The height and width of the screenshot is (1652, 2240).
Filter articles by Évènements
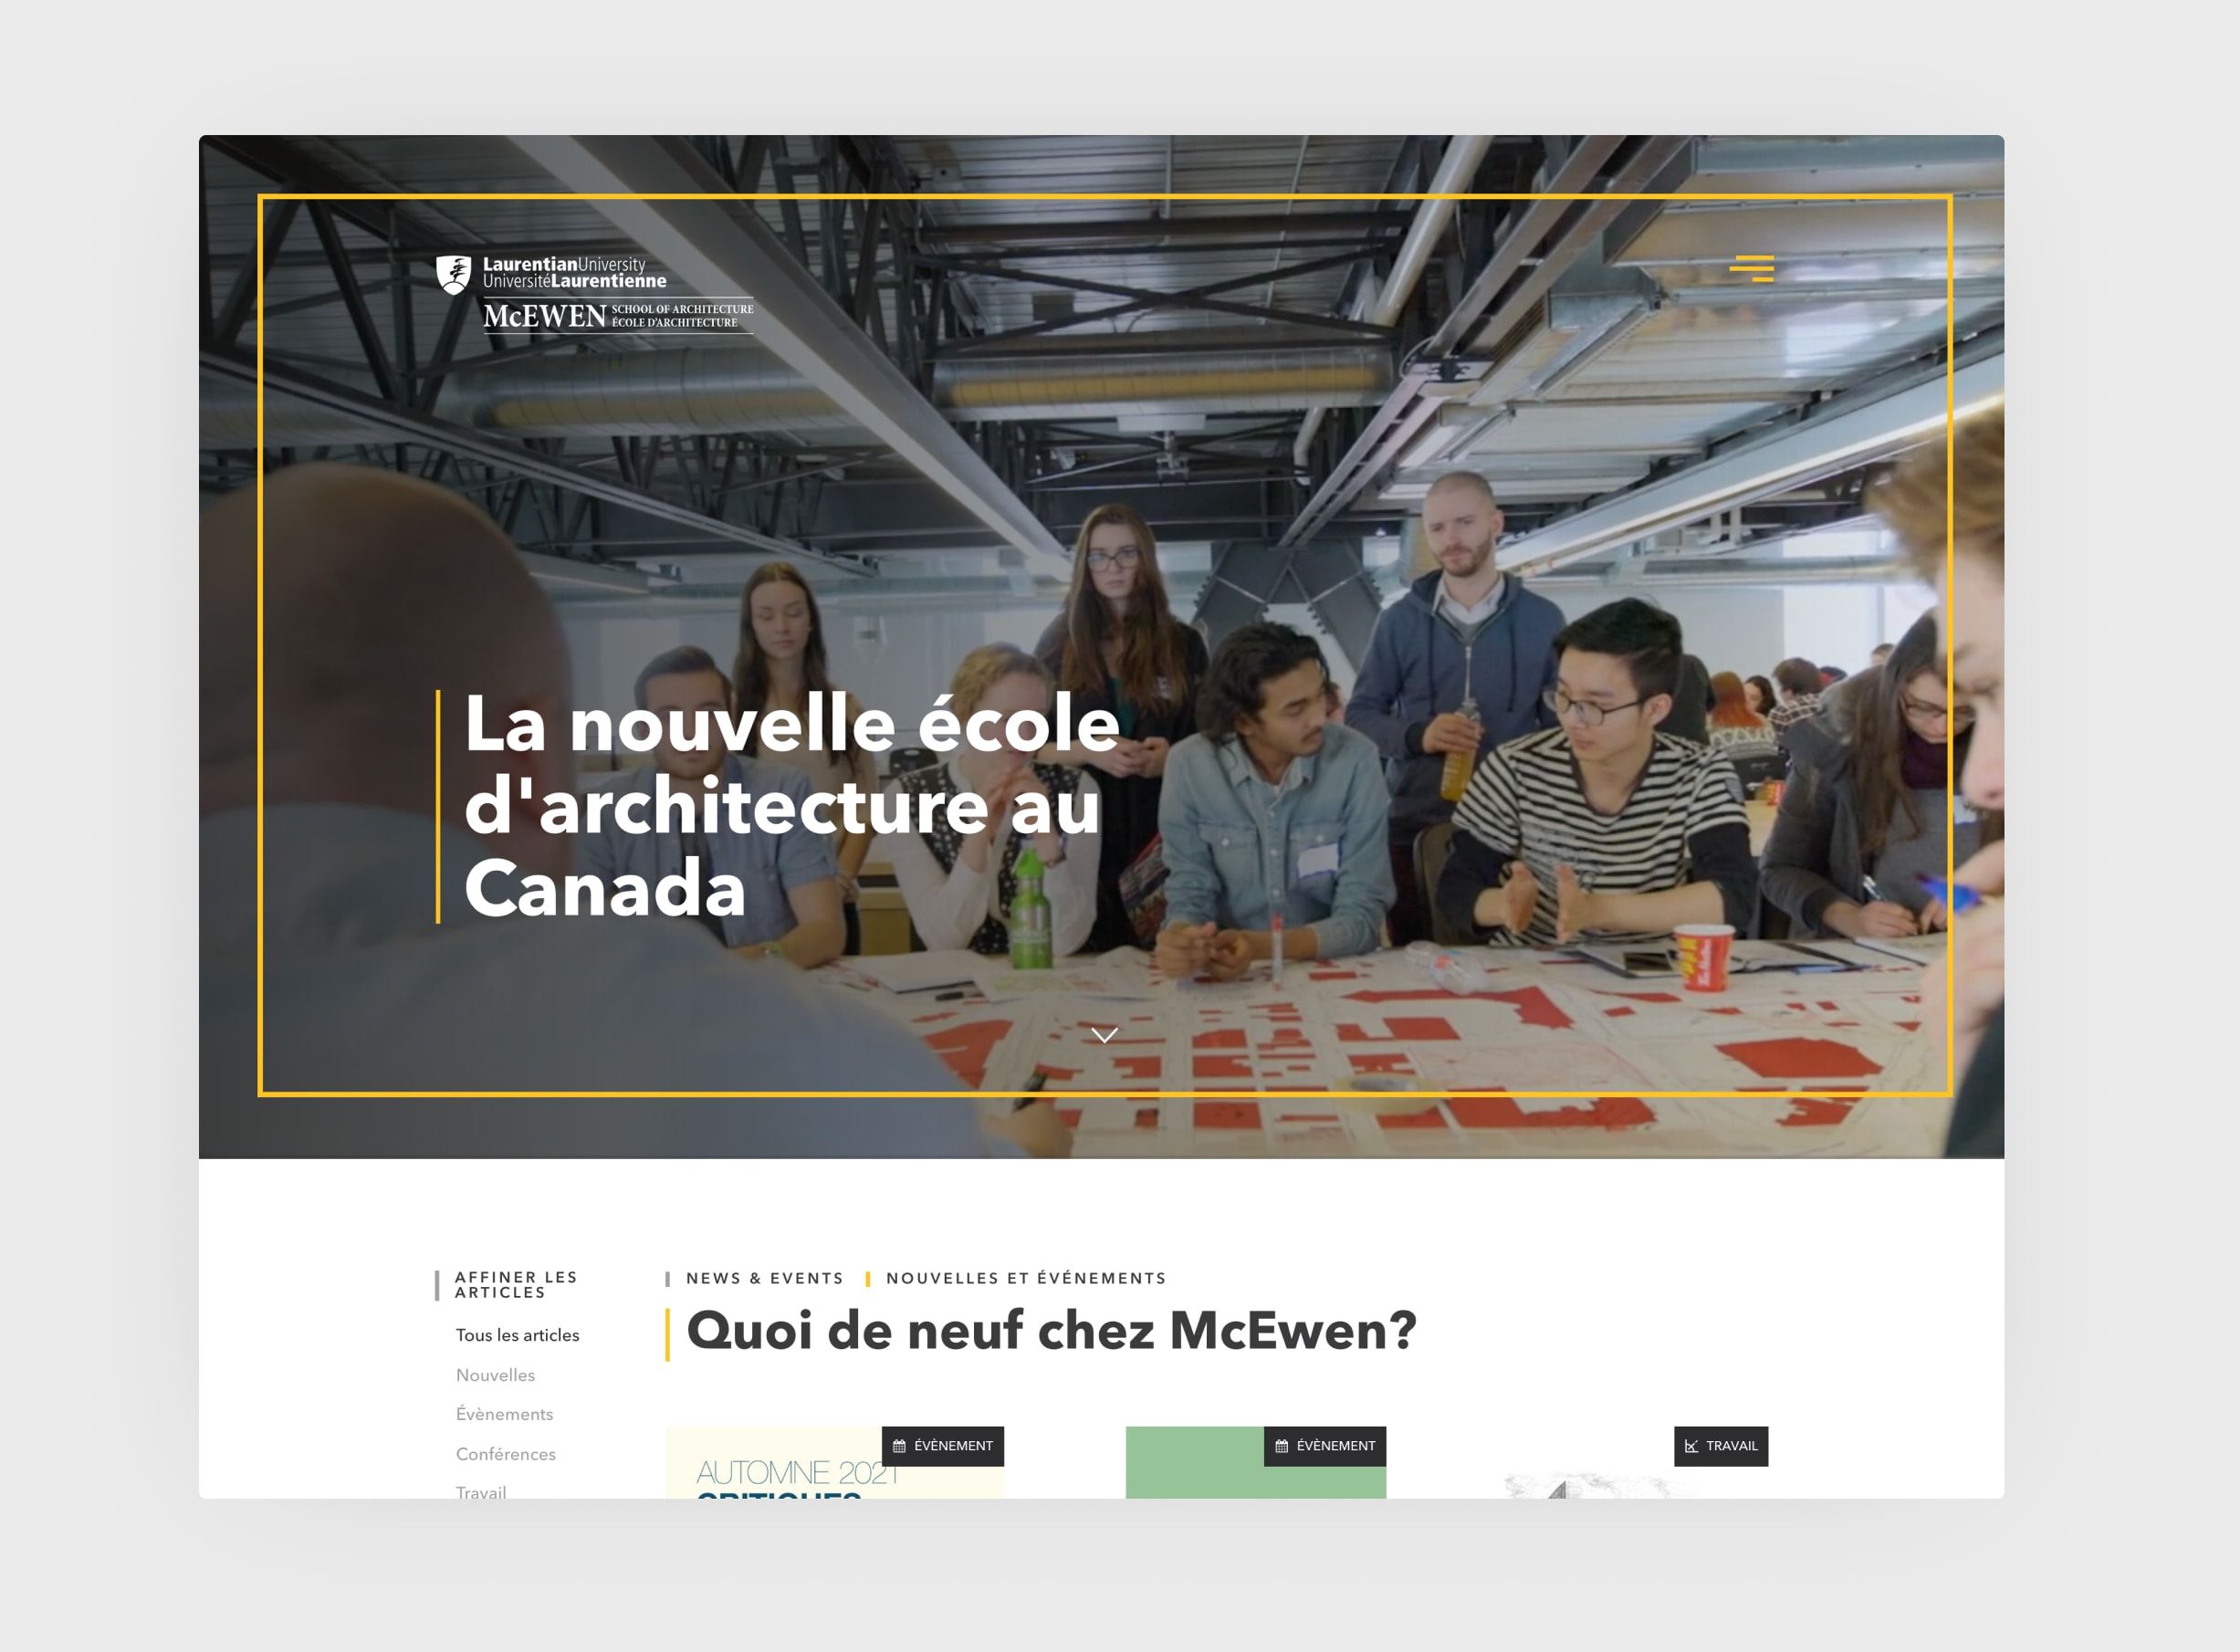click(x=504, y=1414)
